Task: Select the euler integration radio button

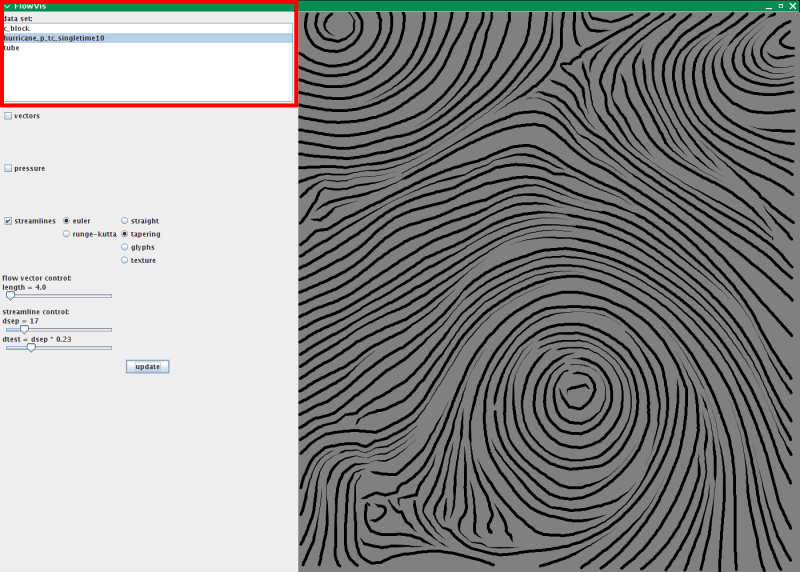Action: click(x=66, y=221)
